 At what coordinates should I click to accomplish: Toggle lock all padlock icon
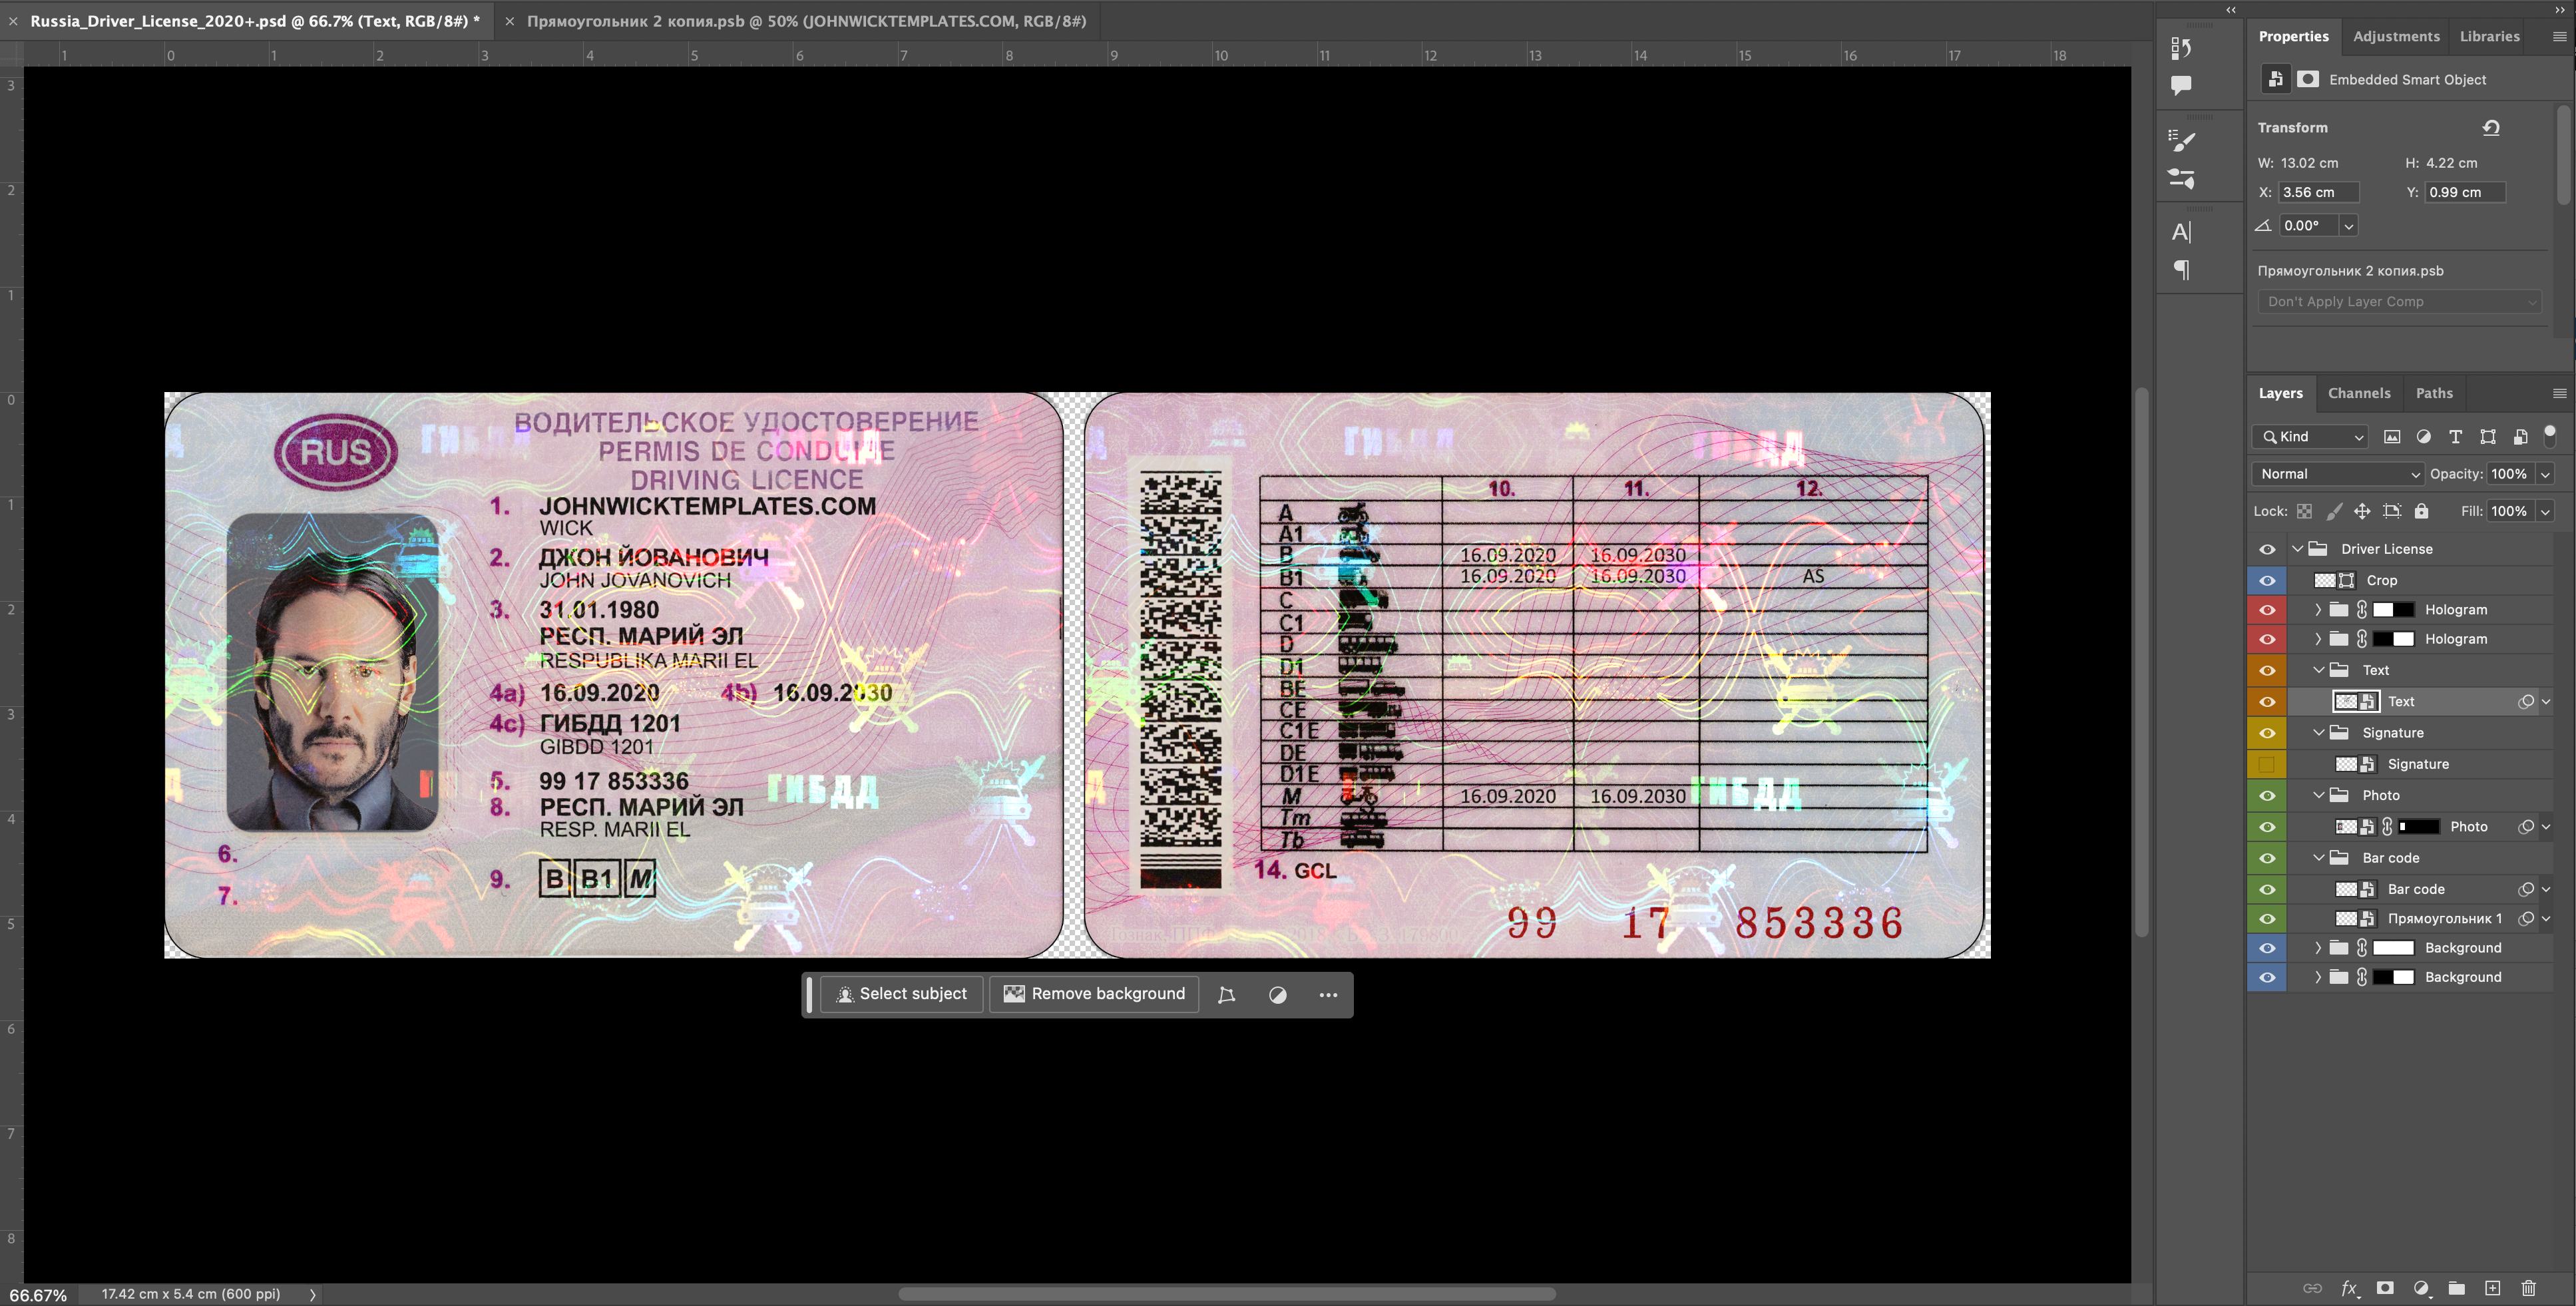point(2421,511)
